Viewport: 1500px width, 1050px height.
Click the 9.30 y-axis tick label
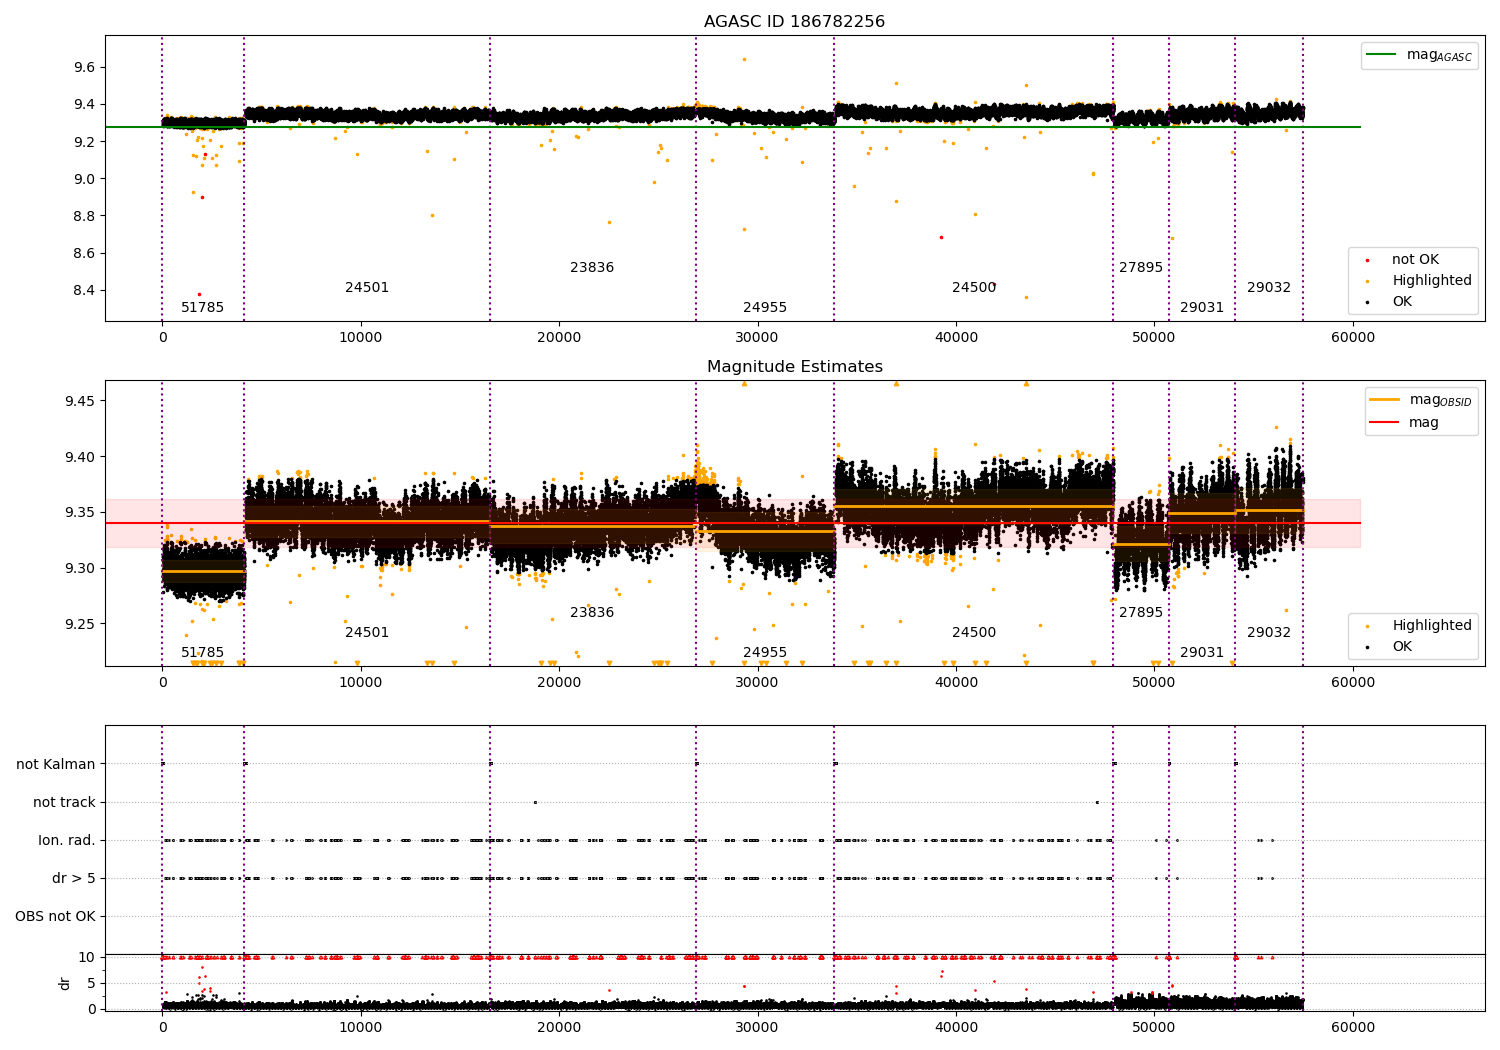pos(80,569)
